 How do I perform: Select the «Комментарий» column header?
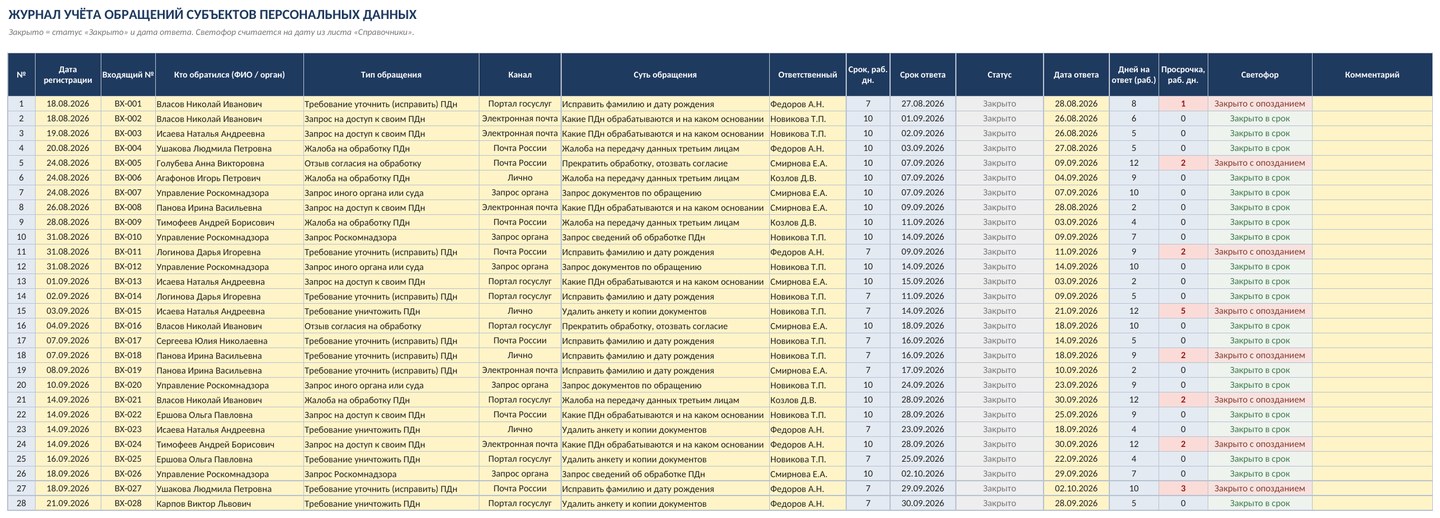tap(1372, 75)
